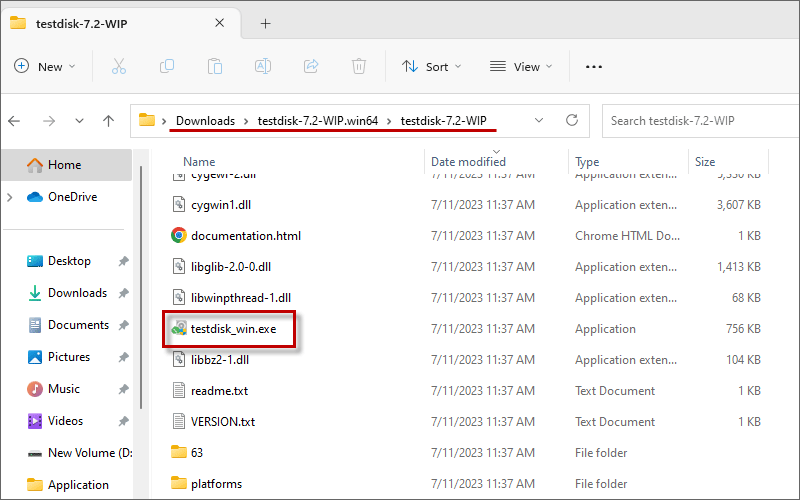Image resolution: width=800 pixels, height=500 pixels.
Task: Click the Cut scissors icon
Action: click(x=118, y=66)
